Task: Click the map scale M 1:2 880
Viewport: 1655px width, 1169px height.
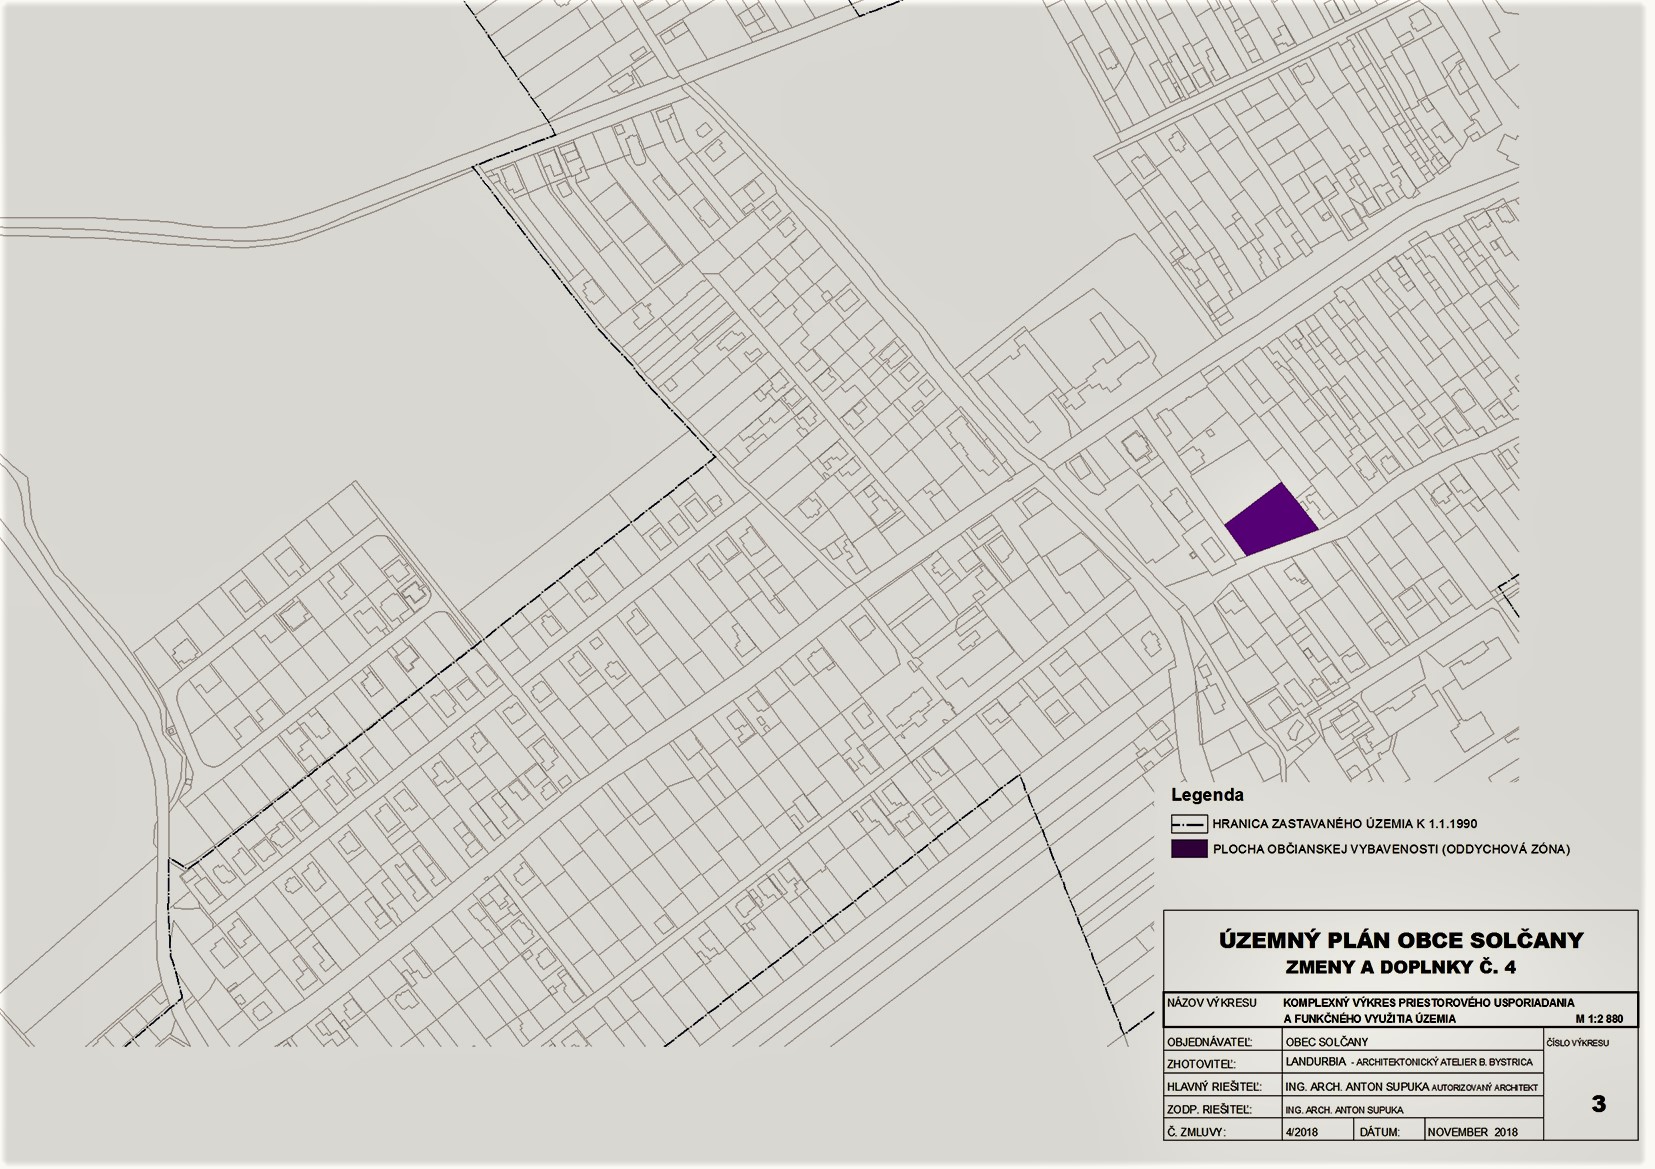Action: [x=1598, y=1019]
